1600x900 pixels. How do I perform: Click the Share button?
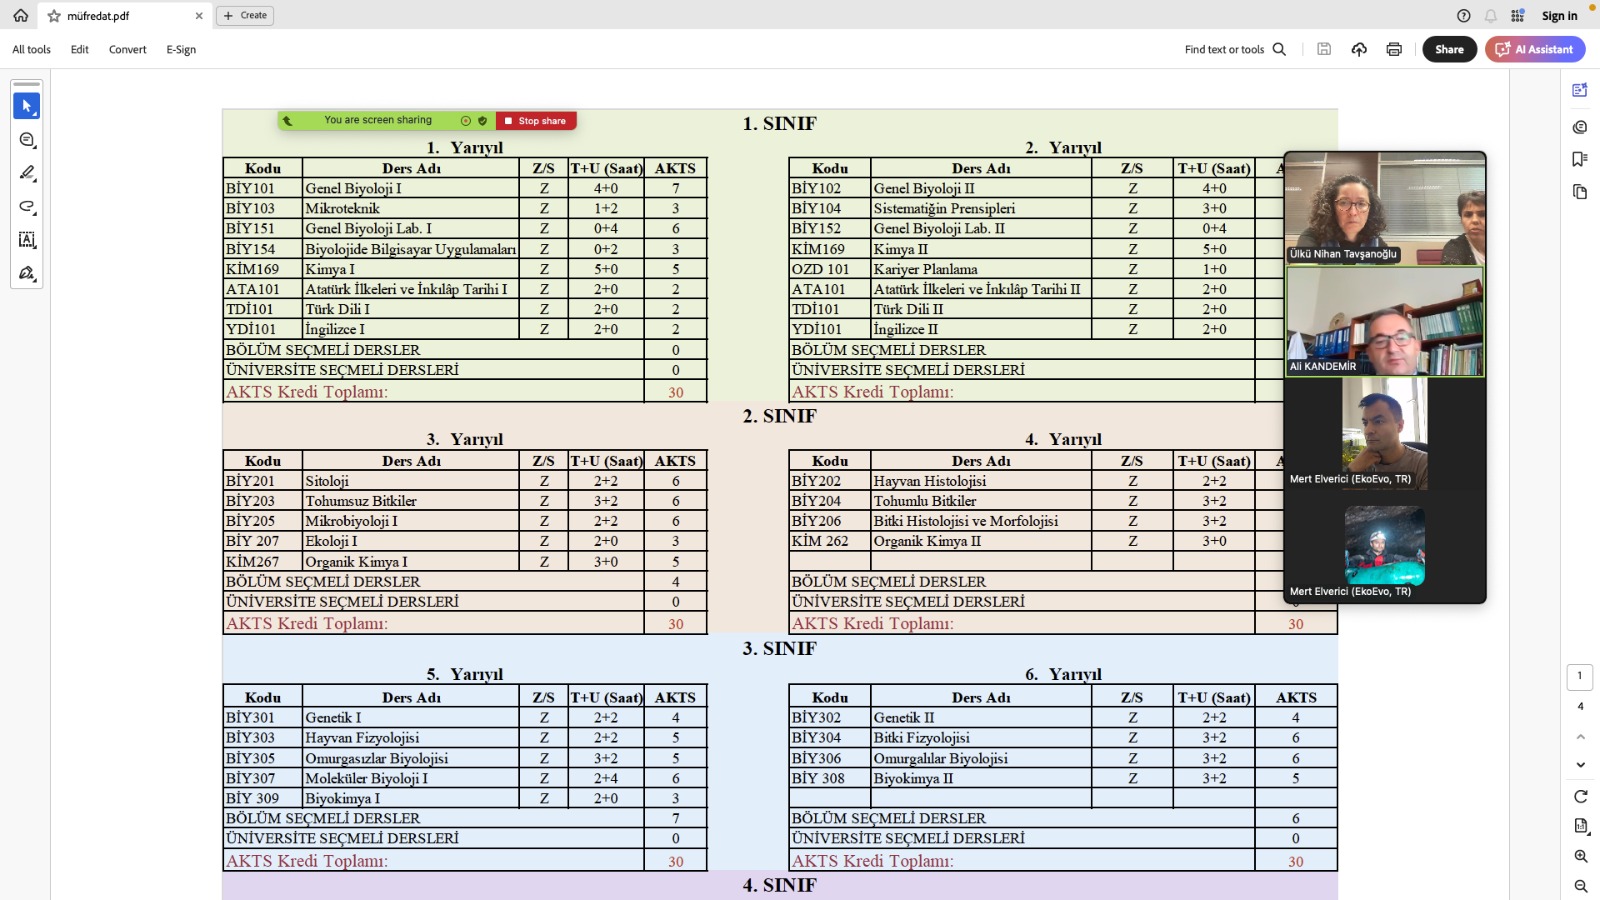(x=1449, y=49)
